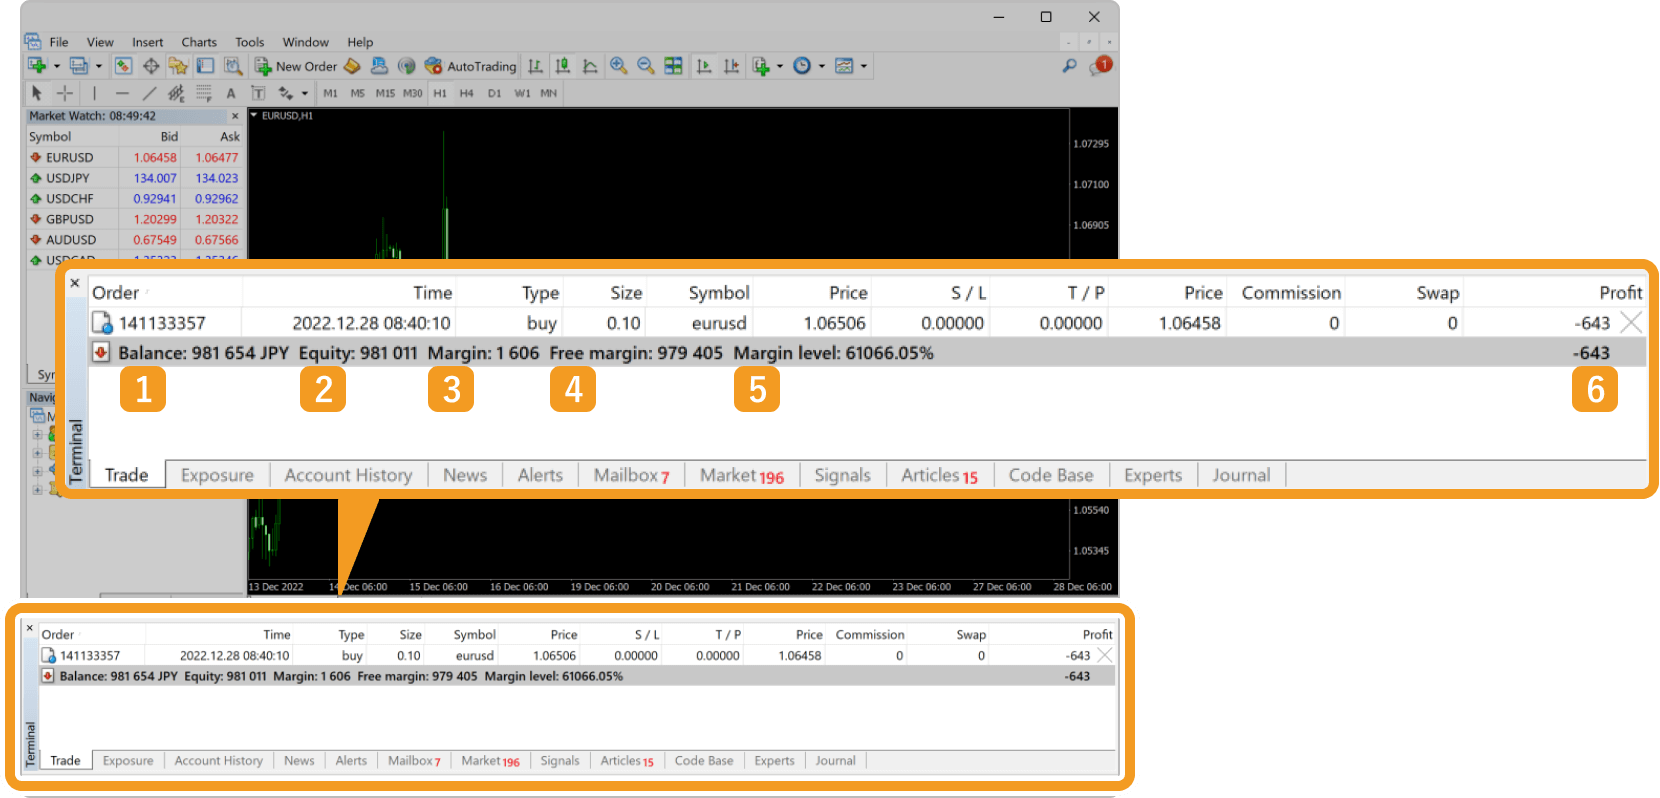The image size is (1660, 798).
Task: Click the GBPUSD row in Market Watch
Action: click(x=135, y=219)
